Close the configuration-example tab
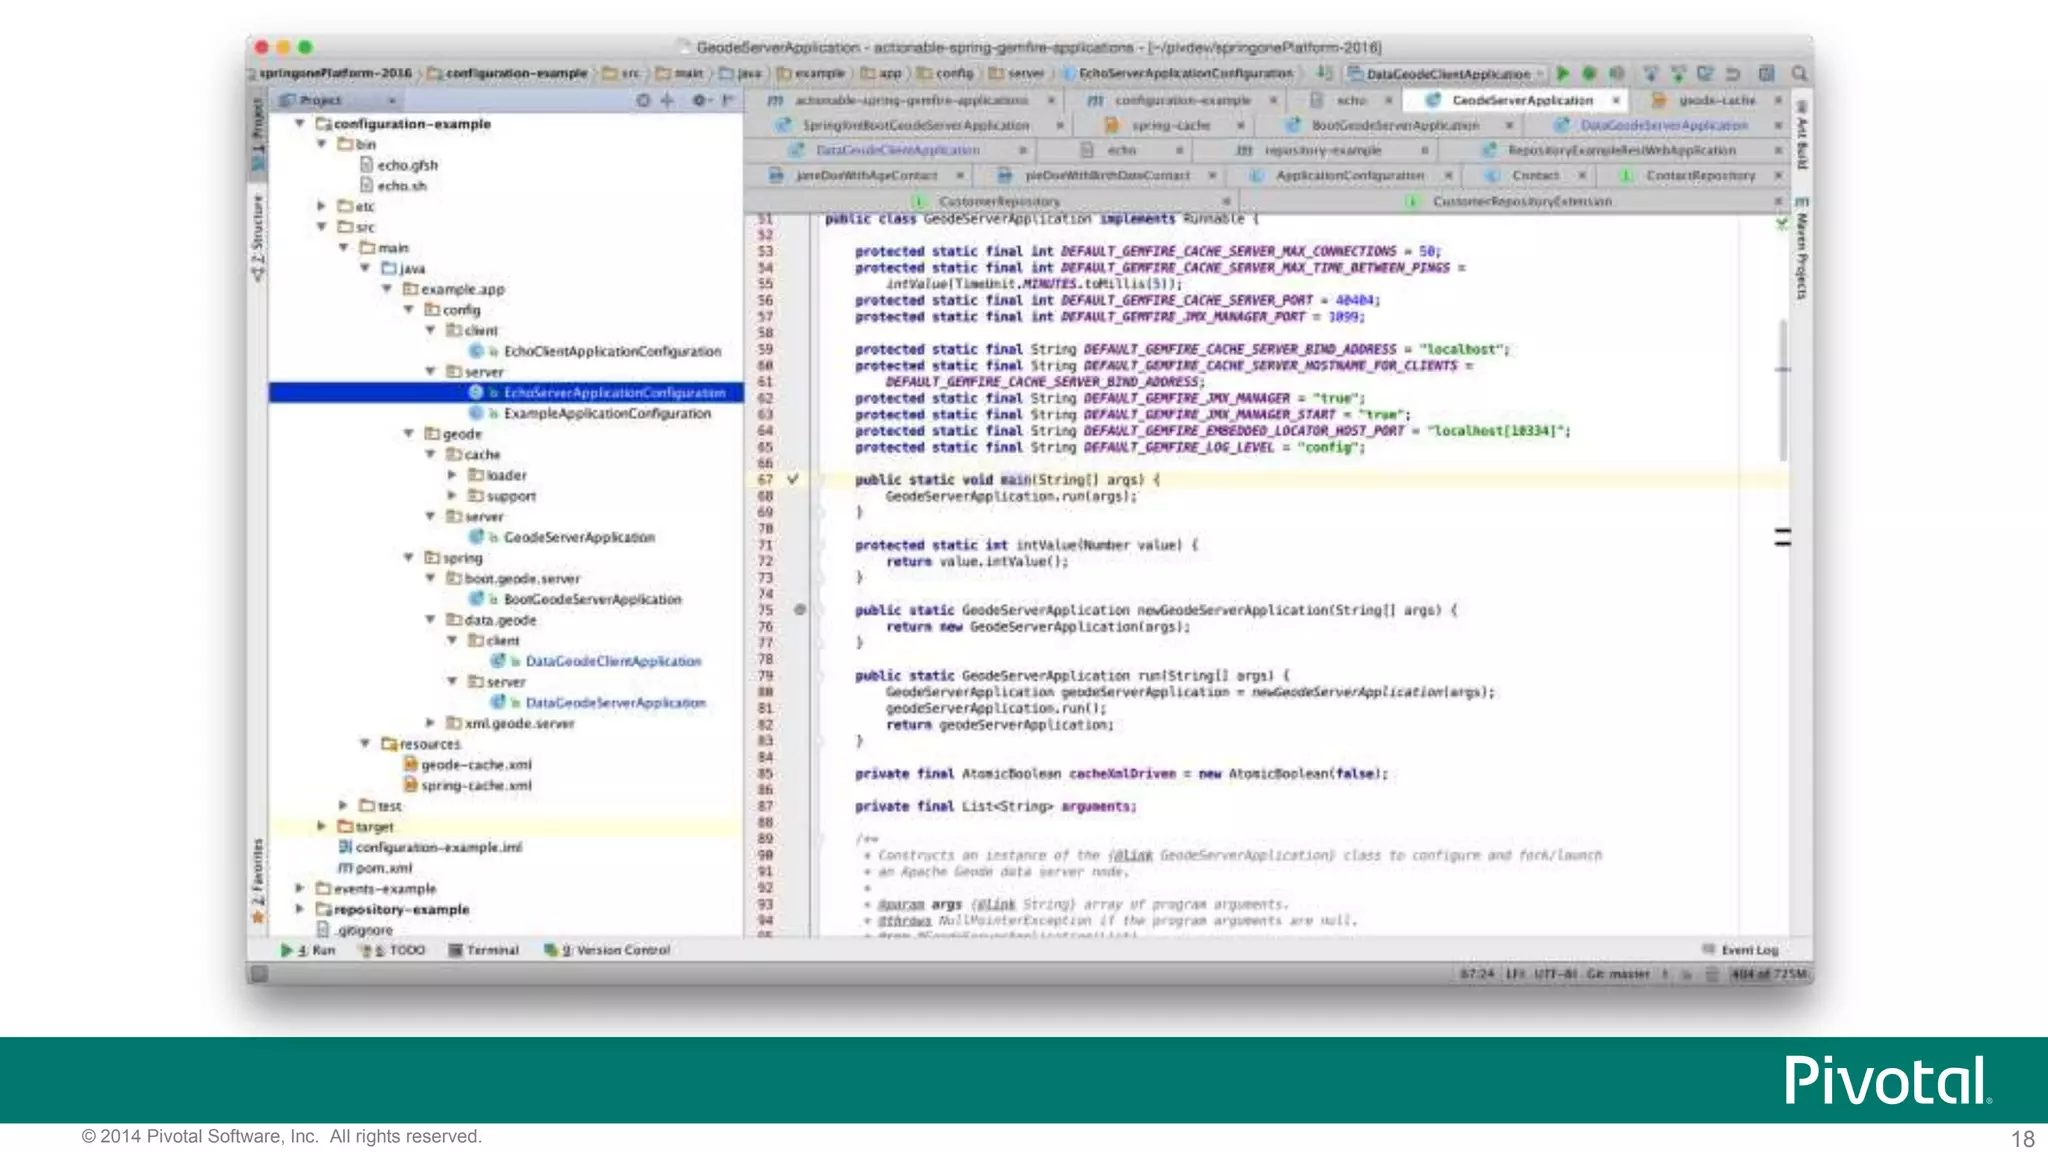2048x1152 pixels. pyautogui.click(x=1273, y=100)
